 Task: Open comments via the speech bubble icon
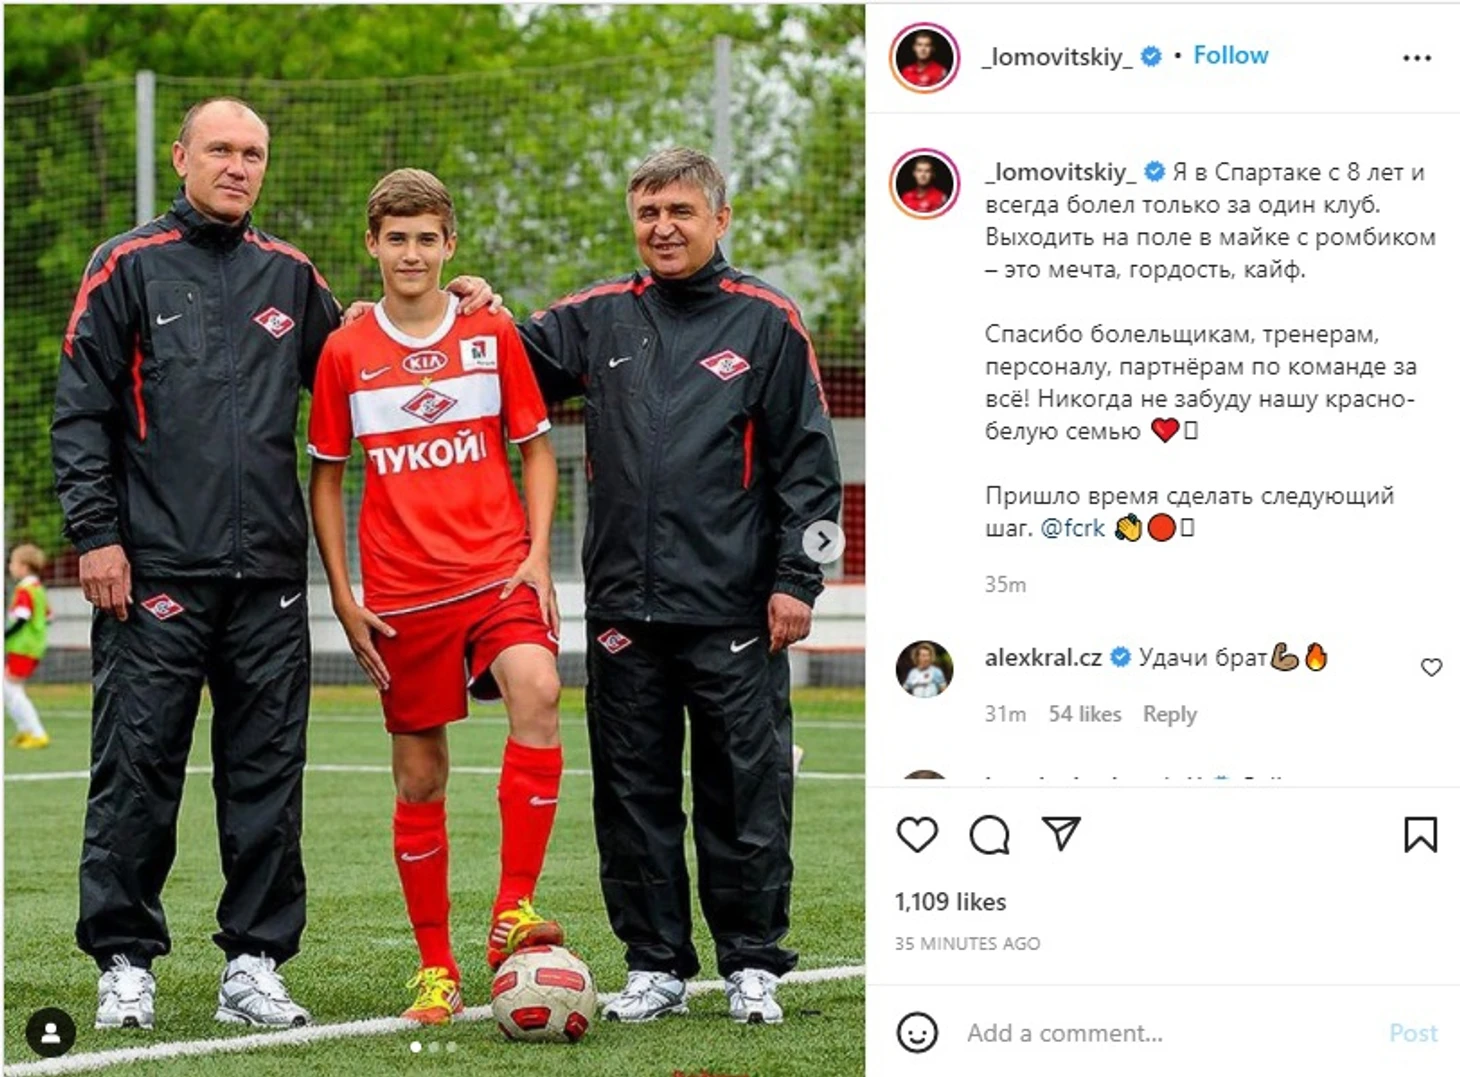[x=989, y=834]
